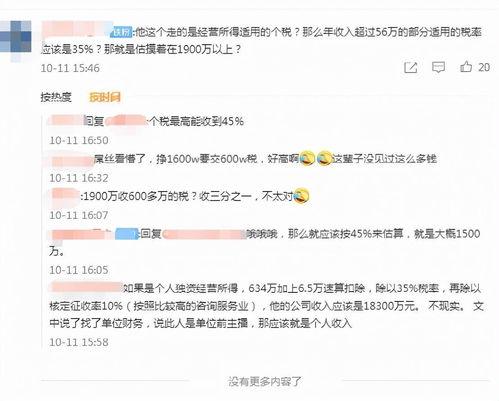Click the main commenter's blurred username
Screen dimensions: 499x401
(x=76, y=30)
